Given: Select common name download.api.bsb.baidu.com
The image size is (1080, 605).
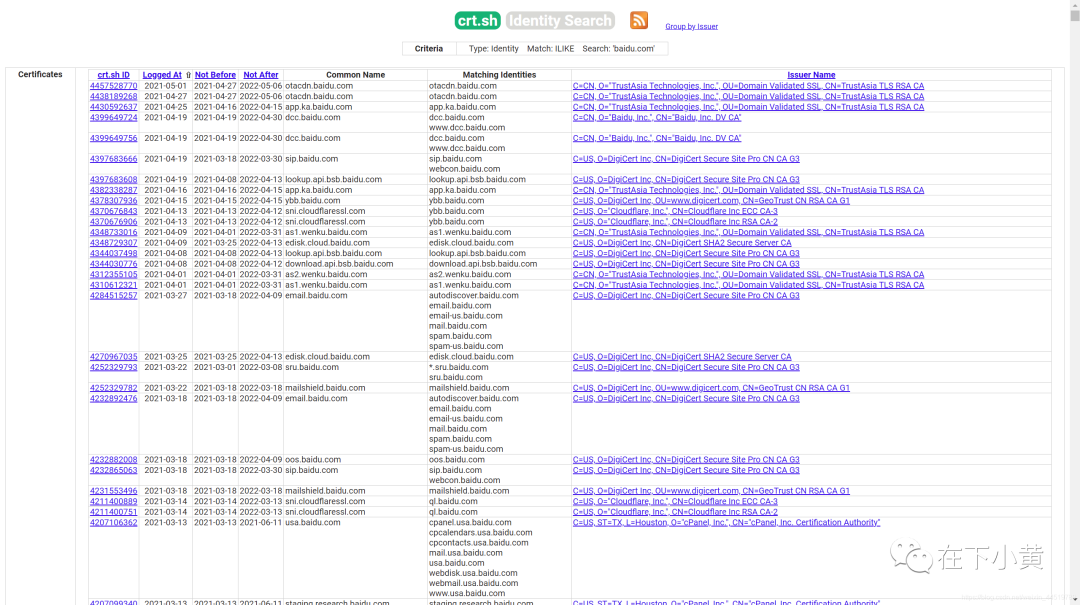Looking at the screenshot, I should tap(339, 264).
